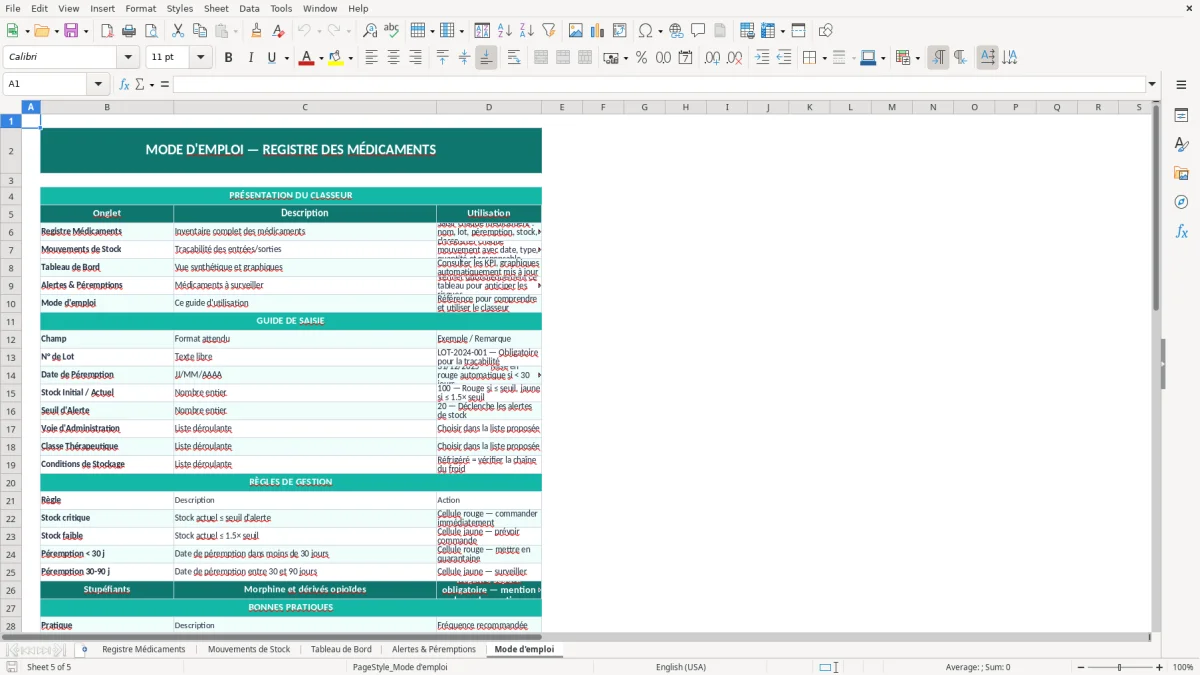Click the 100% zoom level
The image size is (1200, 675).
point(1183,667)
